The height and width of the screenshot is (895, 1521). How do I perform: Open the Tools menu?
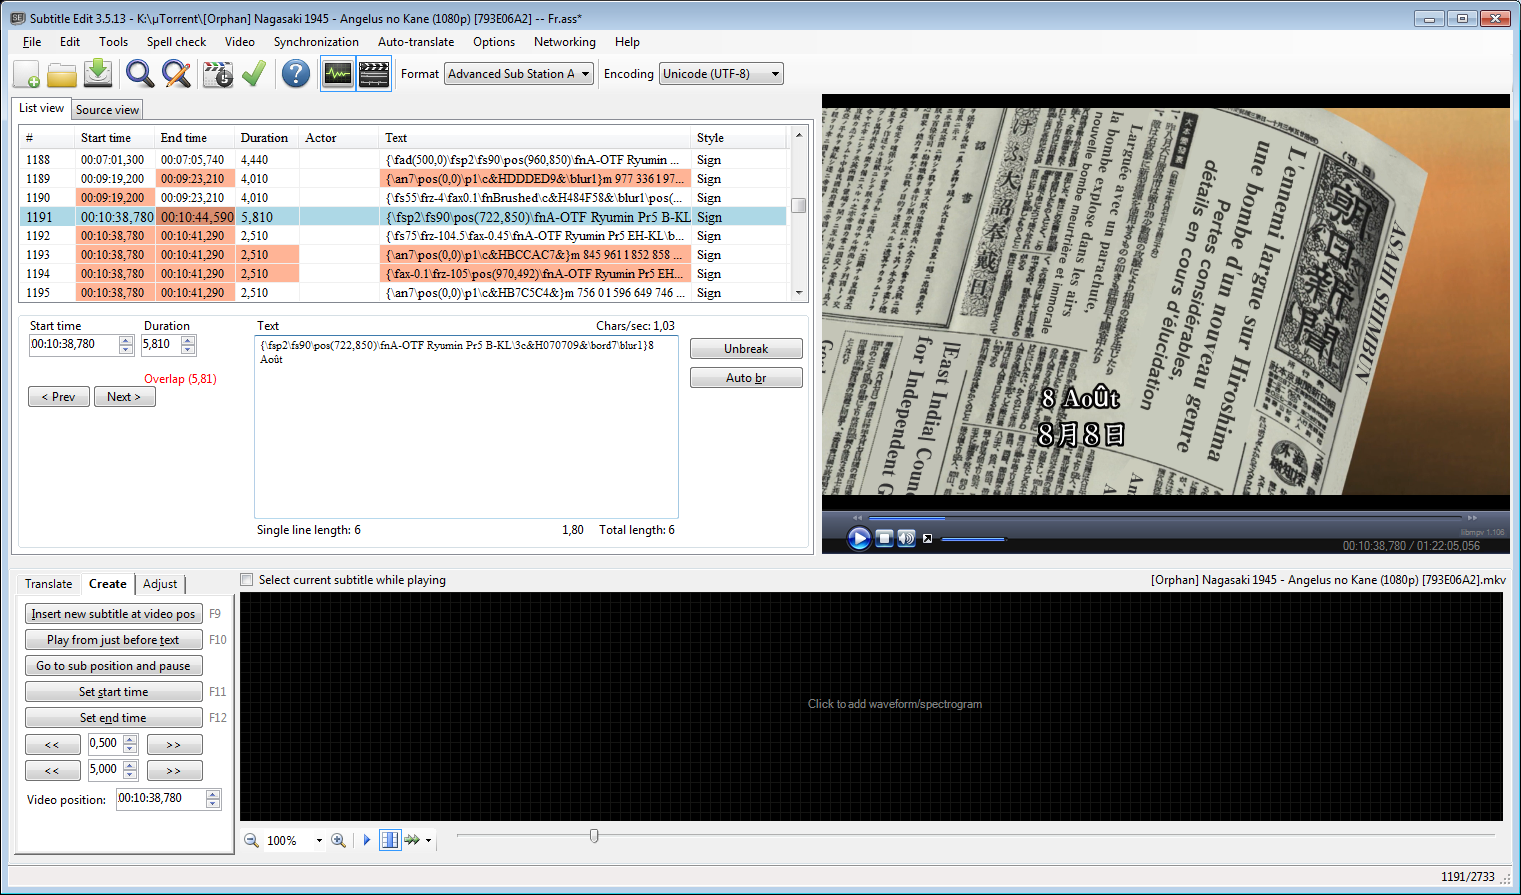coord(113,42)
